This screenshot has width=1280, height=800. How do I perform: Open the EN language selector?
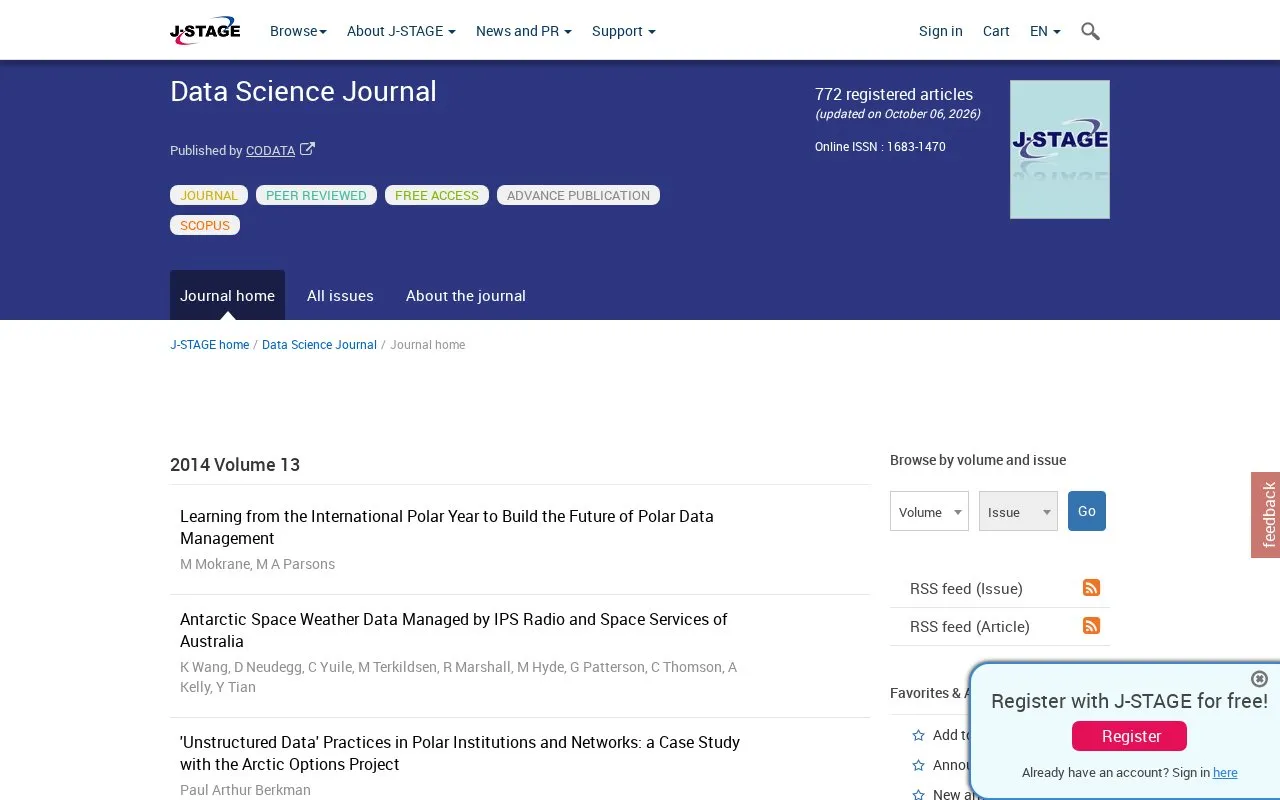click(x=1045, y=31)
